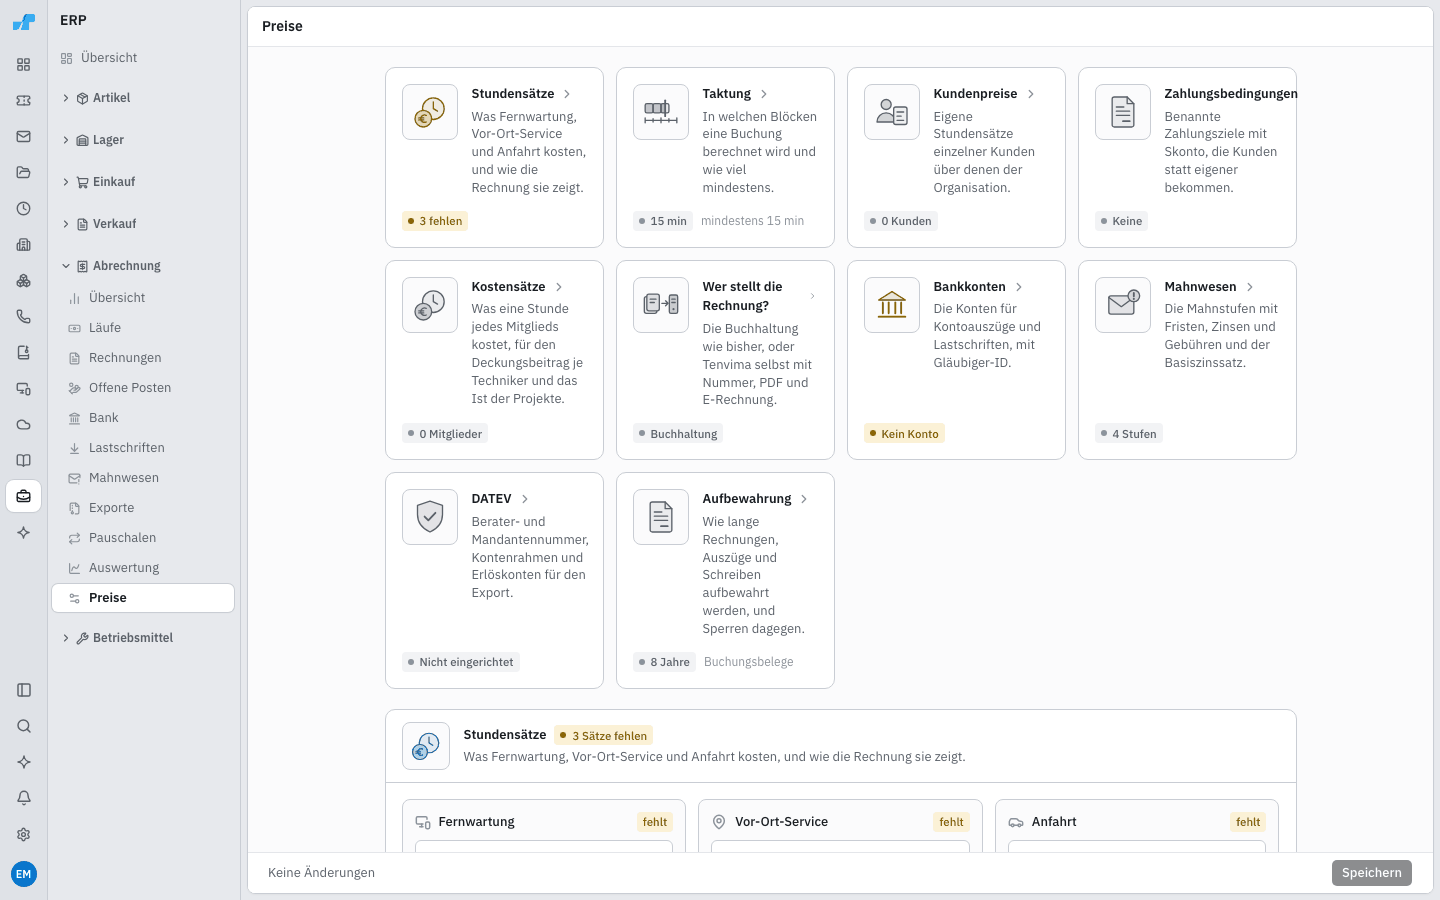
Task: Open the phone icon in left rail
Action: pyautogui.click(x=24, y=316)
